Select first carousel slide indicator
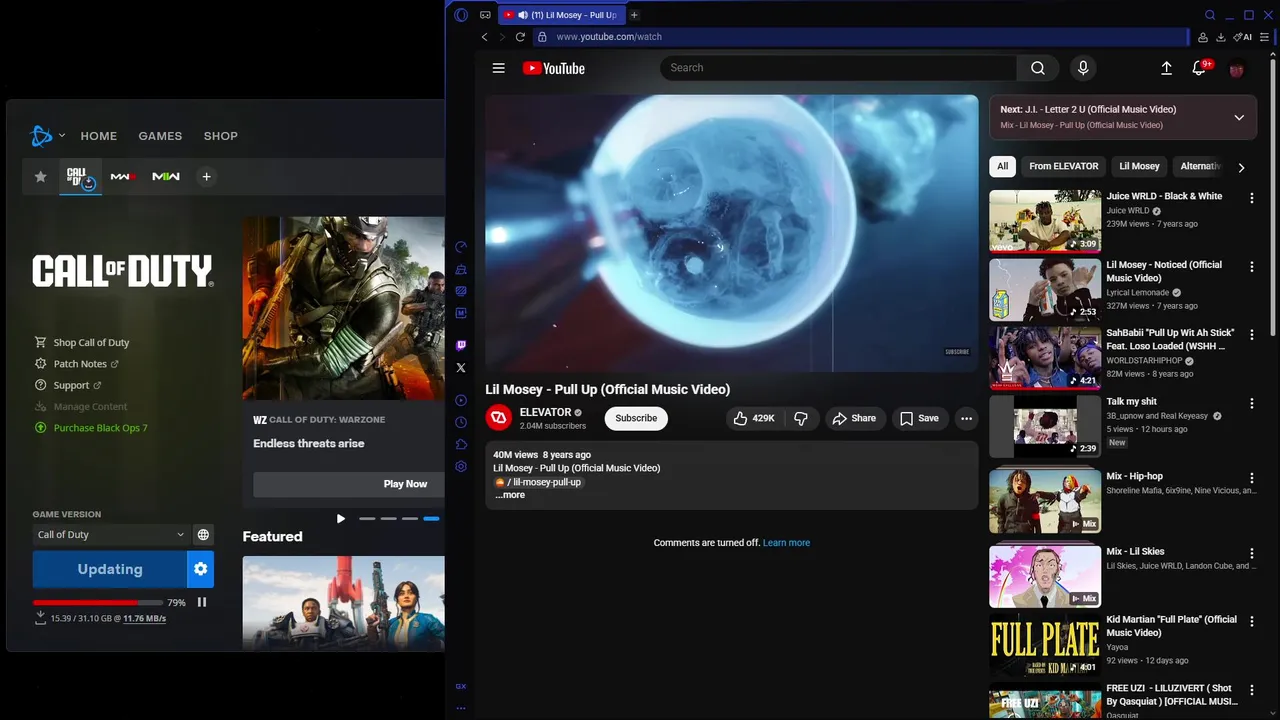Viewport: 1280px width, 720px height. click(367, 518)
